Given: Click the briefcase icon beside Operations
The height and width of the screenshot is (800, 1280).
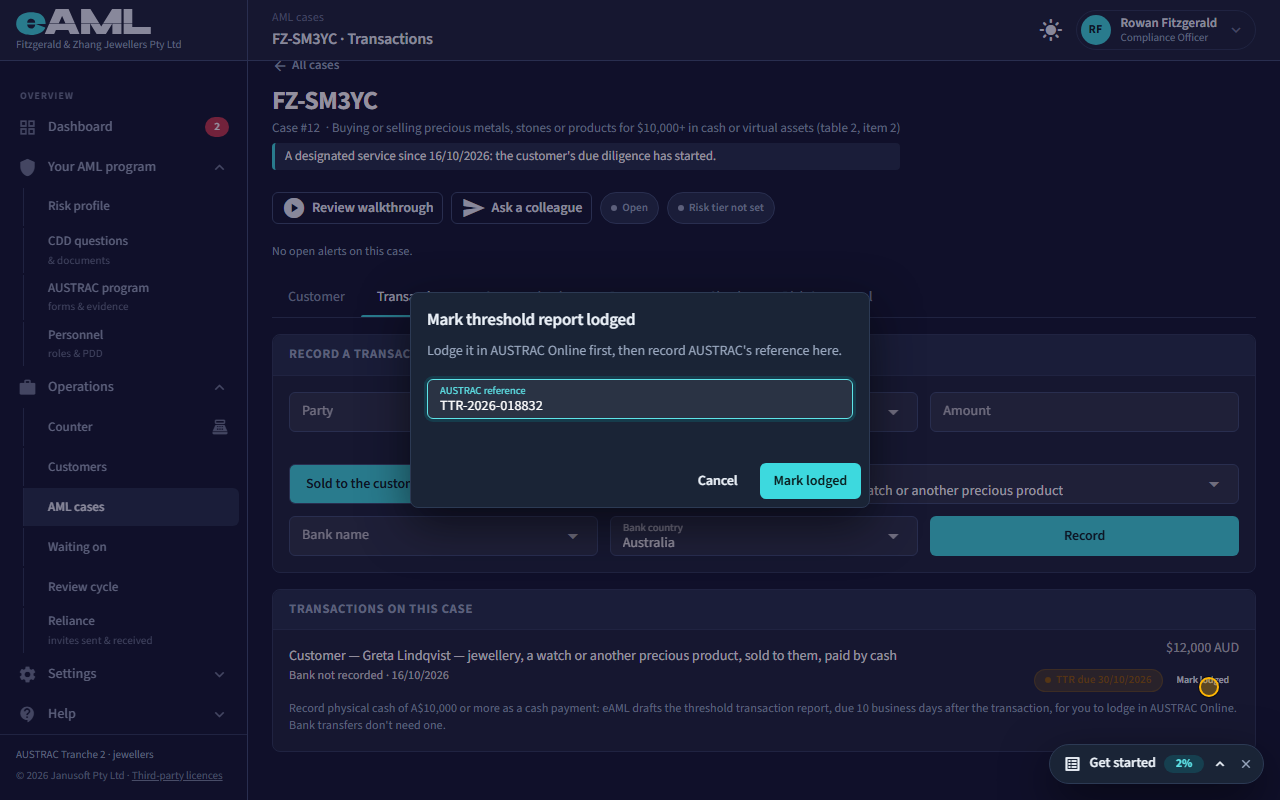Looking at the screenshot, I should pos(27,387).
